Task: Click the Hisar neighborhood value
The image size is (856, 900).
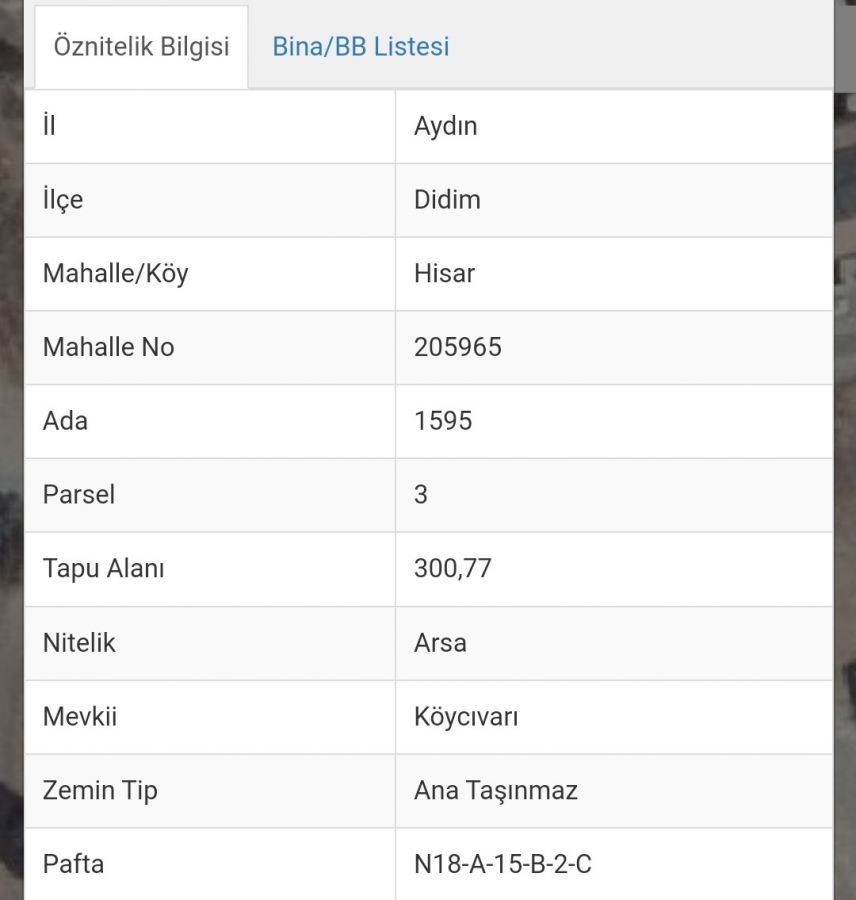Action: pos(444,273)
